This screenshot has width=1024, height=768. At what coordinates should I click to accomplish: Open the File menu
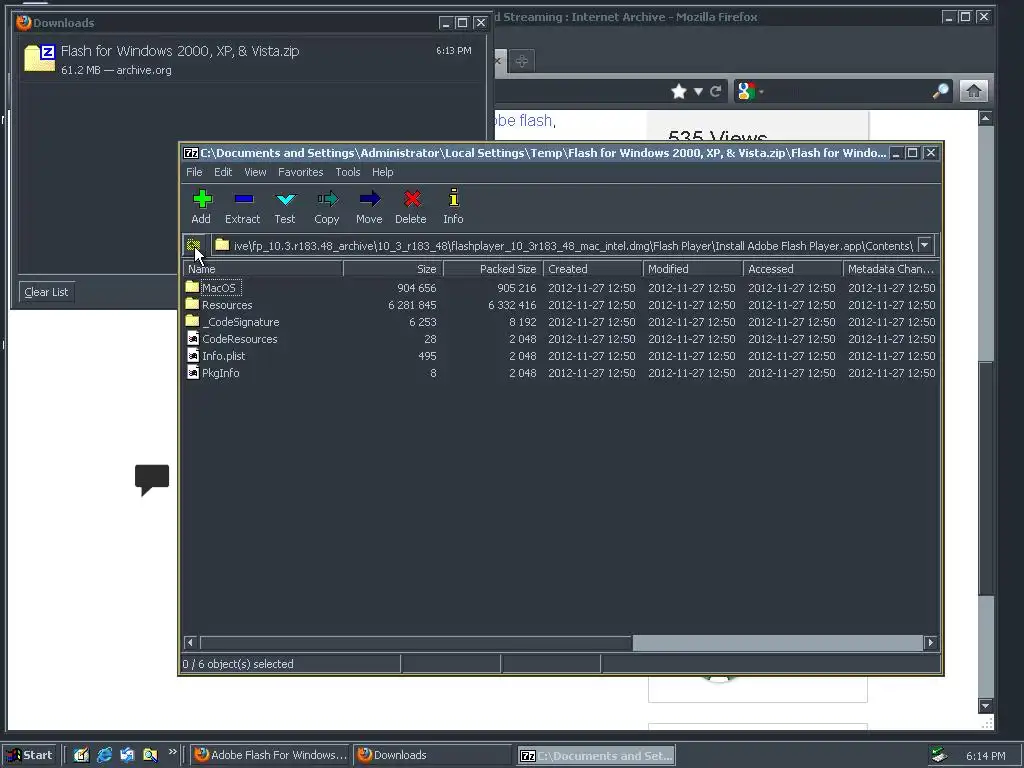pyautogui.click(x=194, y=172)
